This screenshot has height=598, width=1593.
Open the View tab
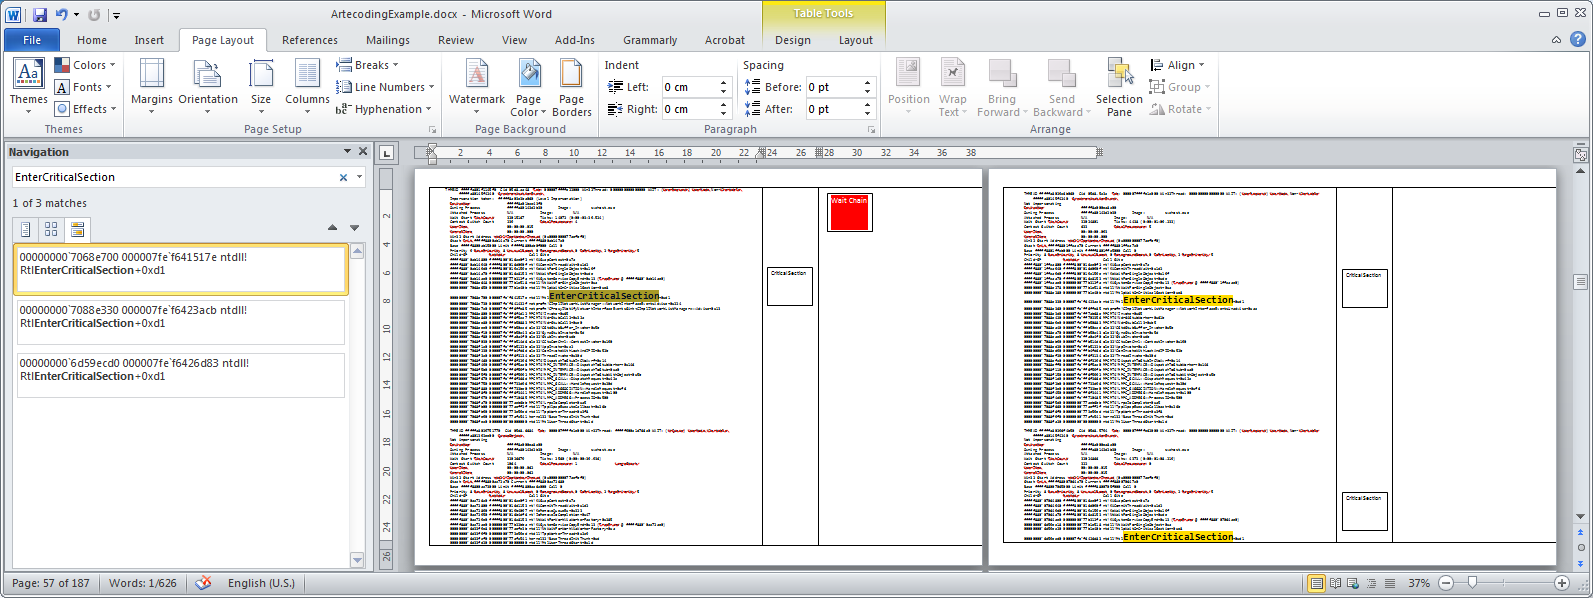coord(514,40)
